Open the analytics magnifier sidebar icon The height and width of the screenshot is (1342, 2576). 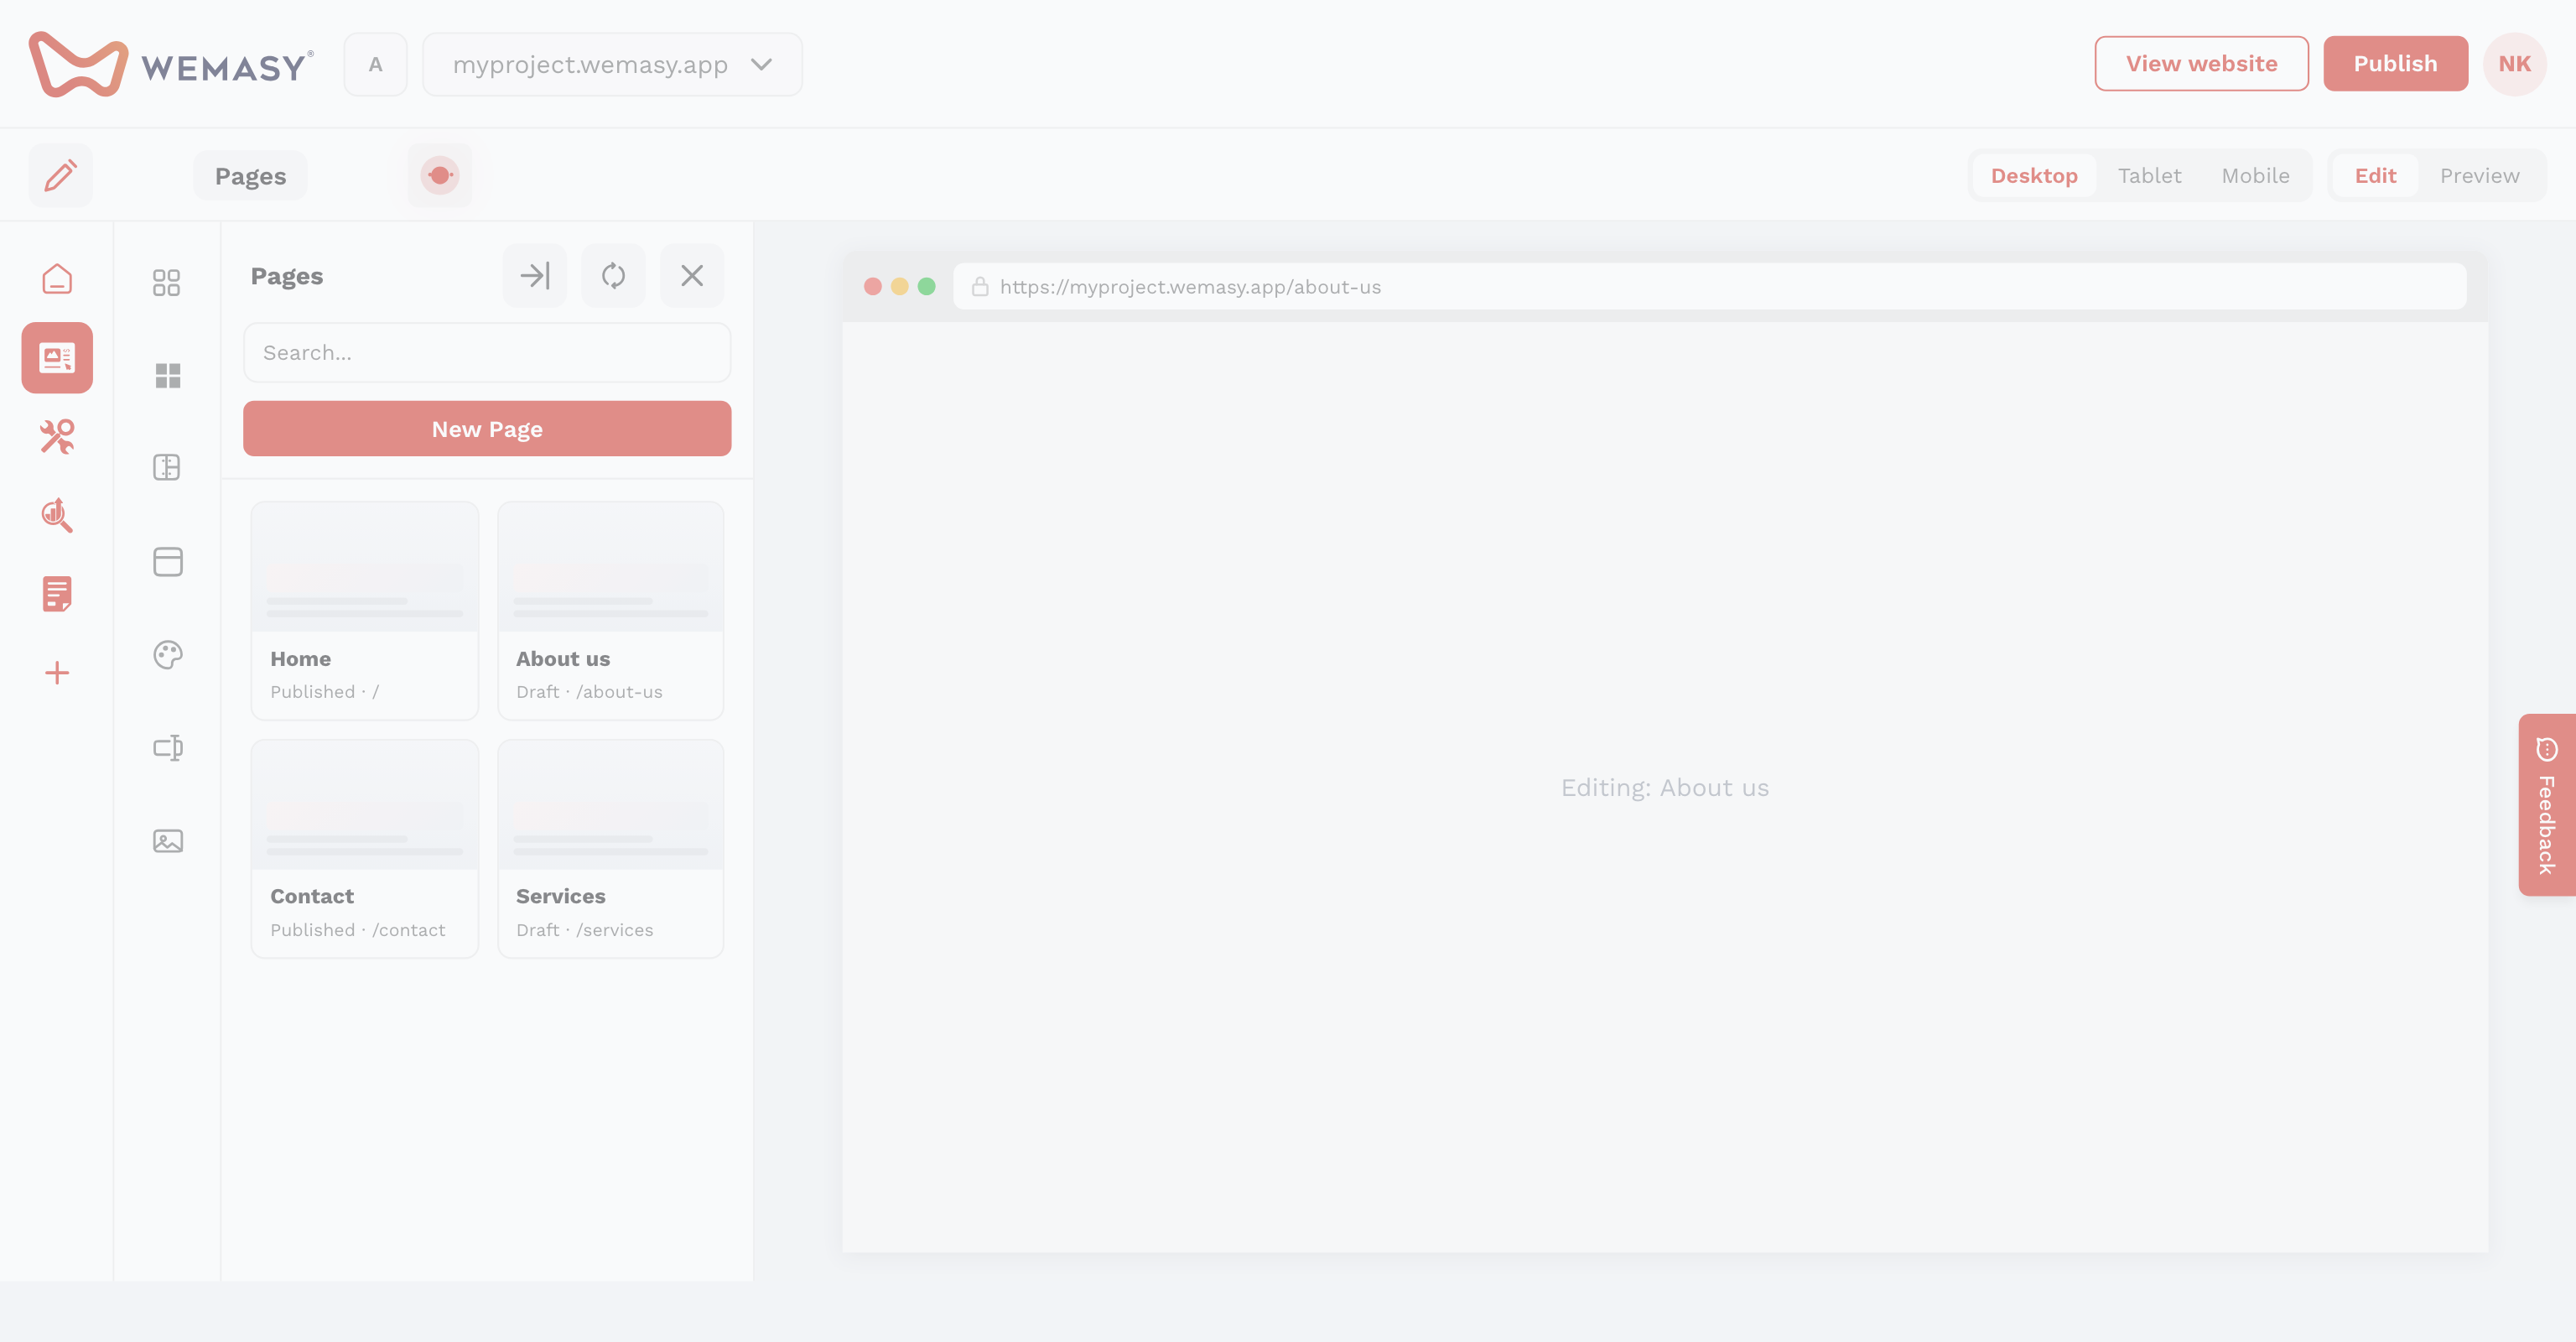pyautogui.click(x=57, y=515)
